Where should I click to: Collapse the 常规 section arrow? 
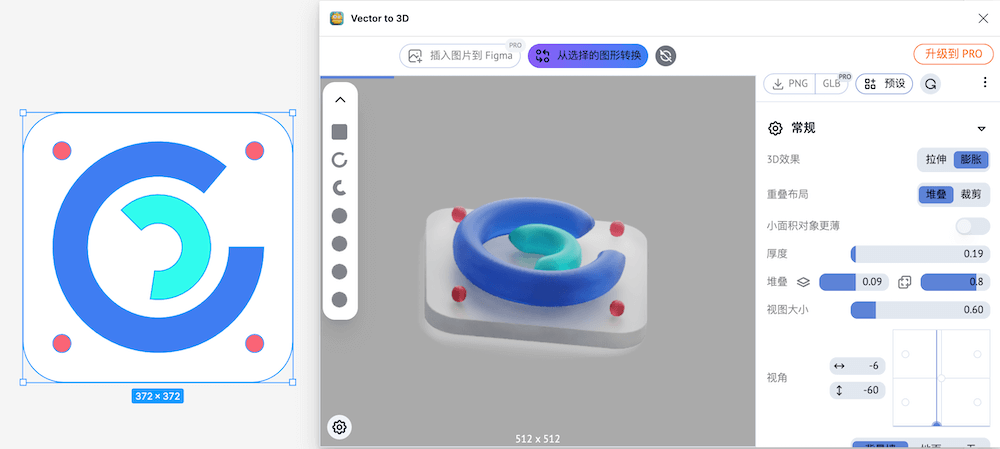click(x=982, y=129)
